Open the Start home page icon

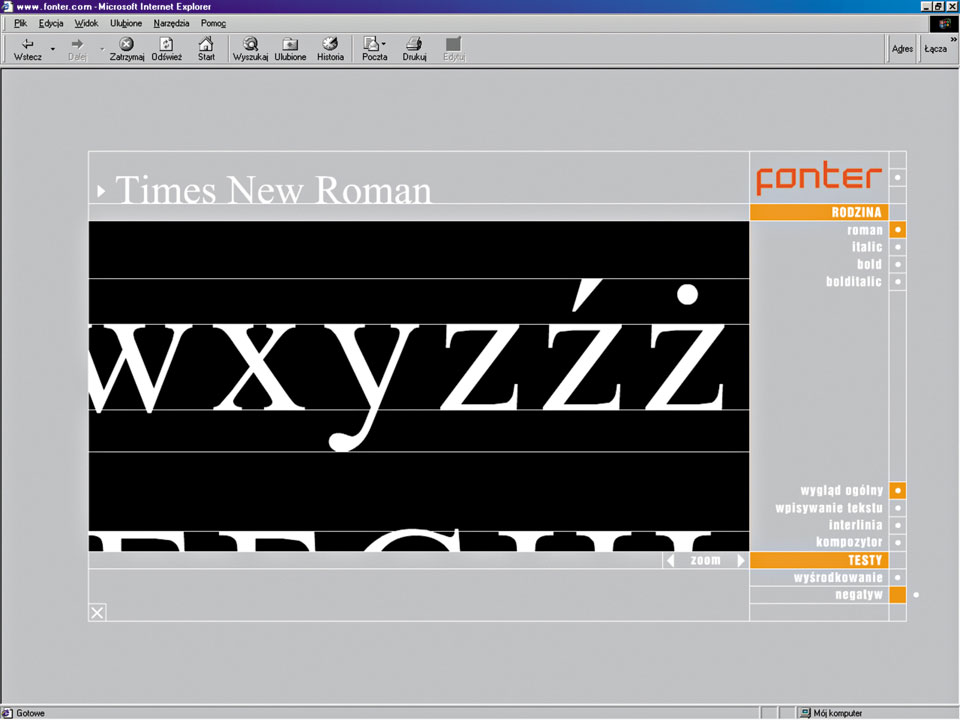206,43
